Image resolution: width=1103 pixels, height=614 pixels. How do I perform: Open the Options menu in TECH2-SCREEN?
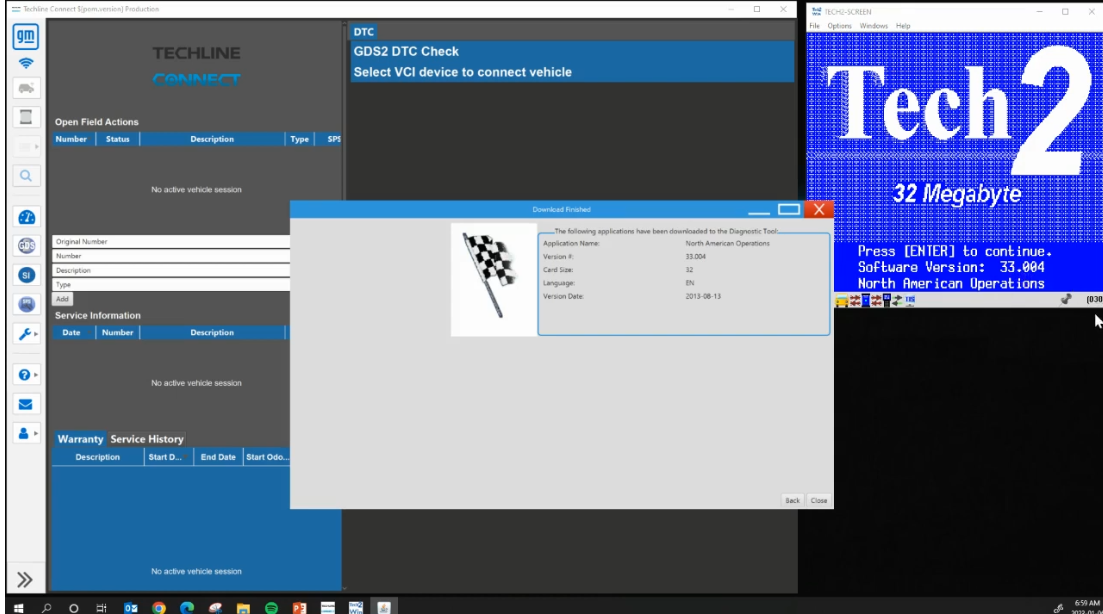click(x=839, y=26)
